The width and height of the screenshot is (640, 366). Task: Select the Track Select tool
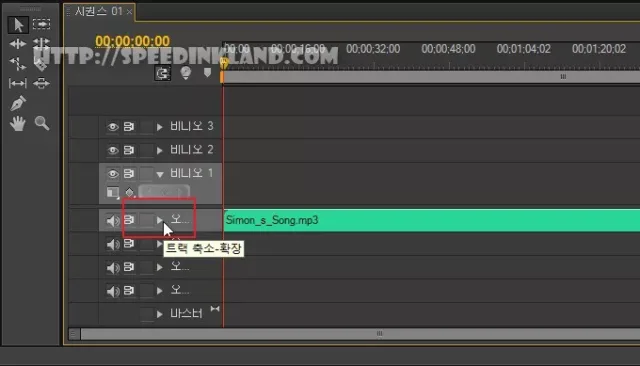click(x=42, y=24)
